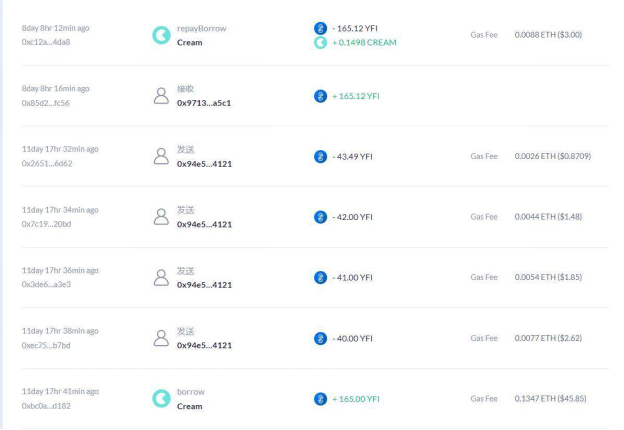Click the Cream protocol name under repayBorrow

point(189,43)
